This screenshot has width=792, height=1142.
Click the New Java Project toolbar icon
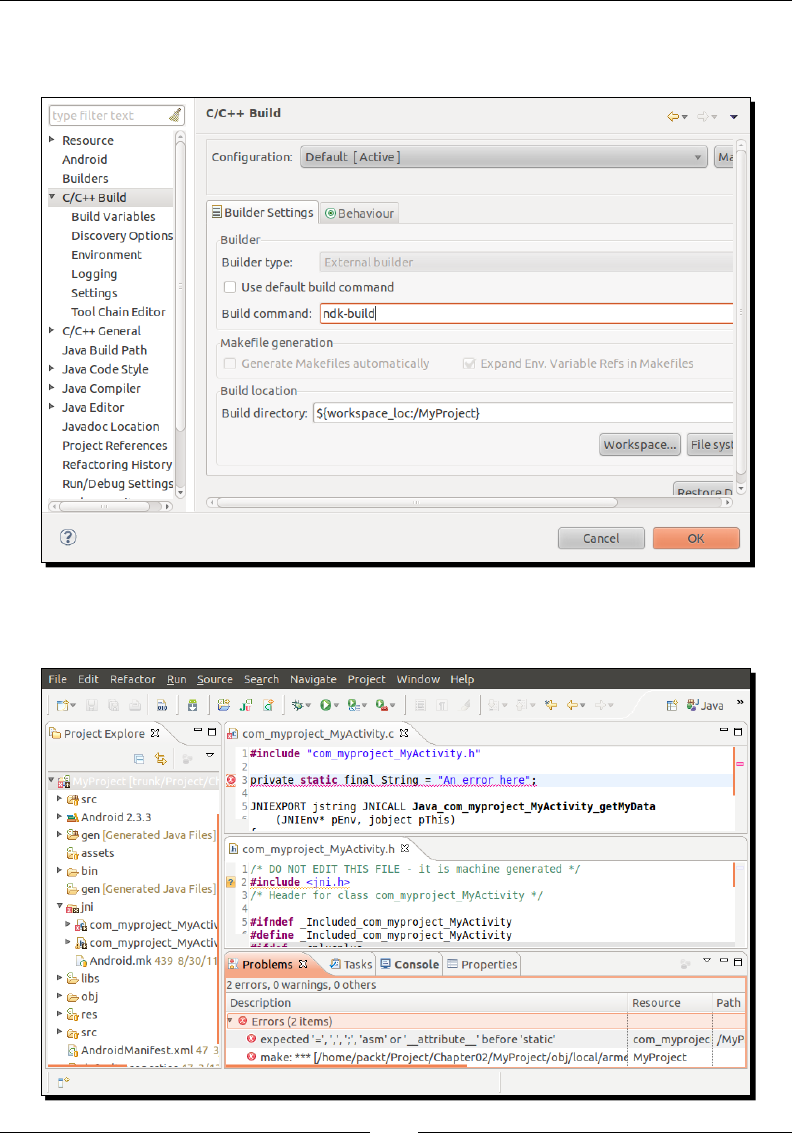click(x=224, y=704)
